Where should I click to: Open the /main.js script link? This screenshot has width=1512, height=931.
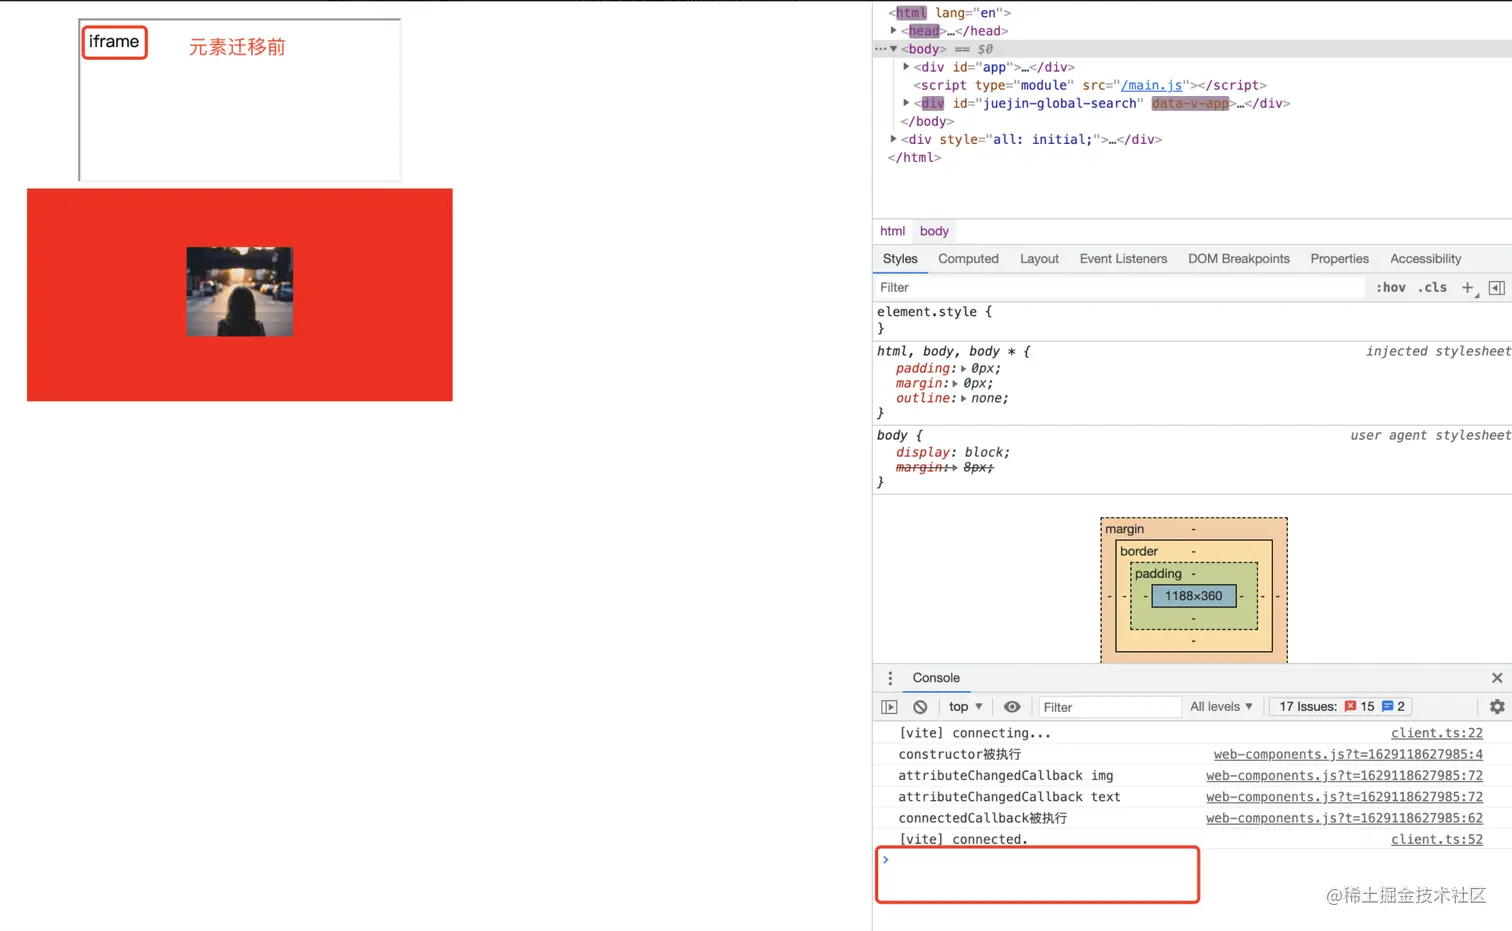pyautogui.click(x=1152, y=85)
